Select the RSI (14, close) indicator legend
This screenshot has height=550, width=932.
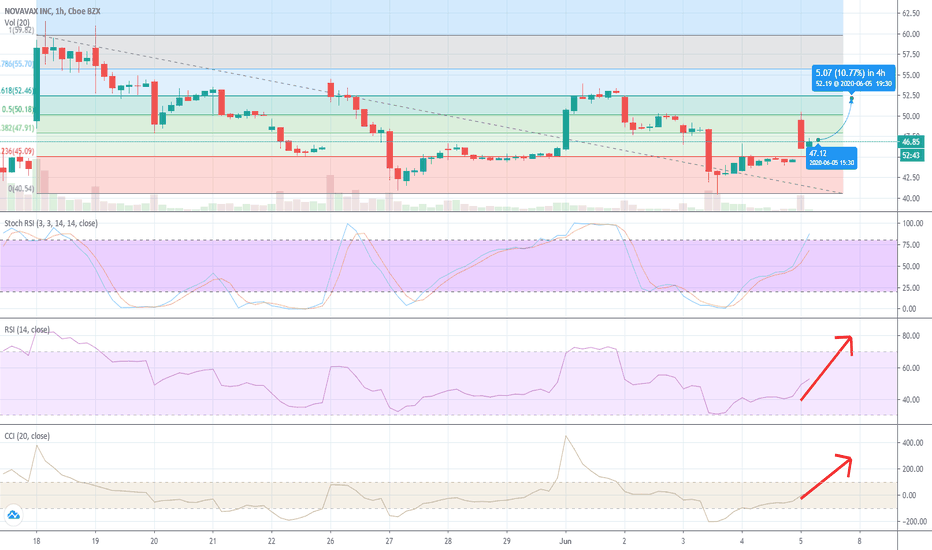tap(27, 330)
